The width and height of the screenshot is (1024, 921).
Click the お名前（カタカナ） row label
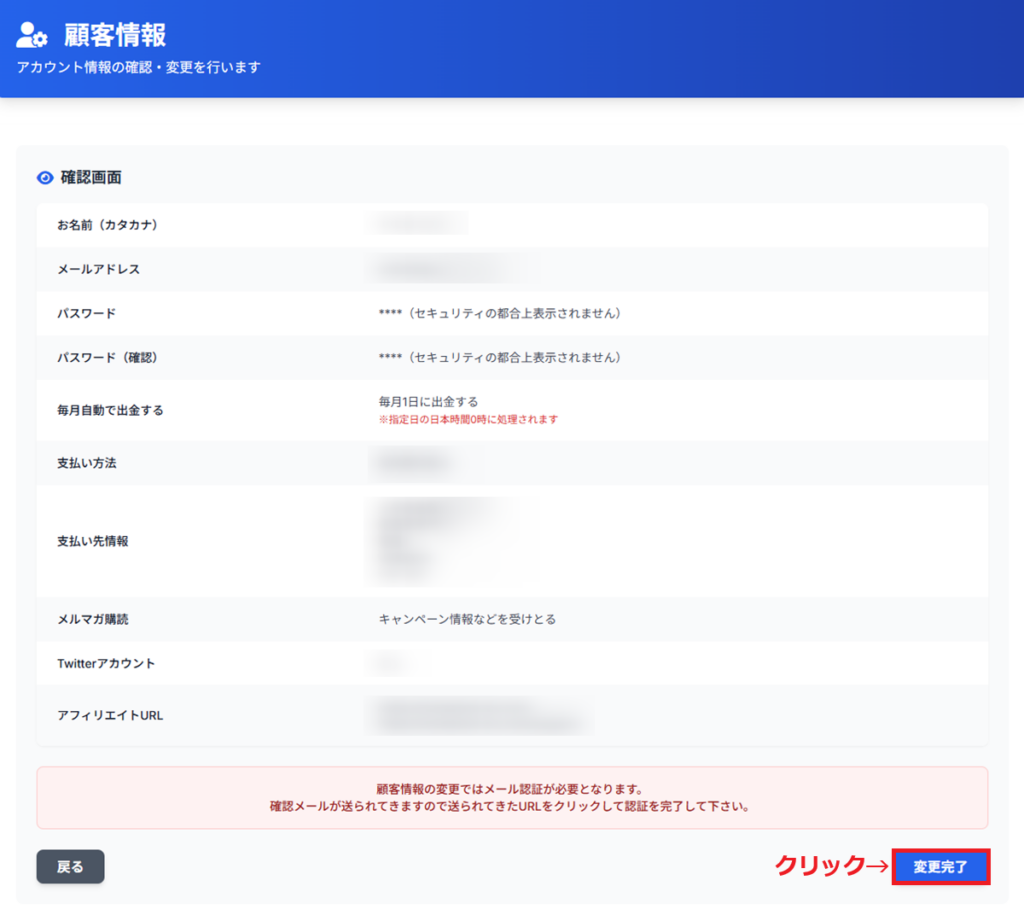pyautogui.click(x=107, y=225)
